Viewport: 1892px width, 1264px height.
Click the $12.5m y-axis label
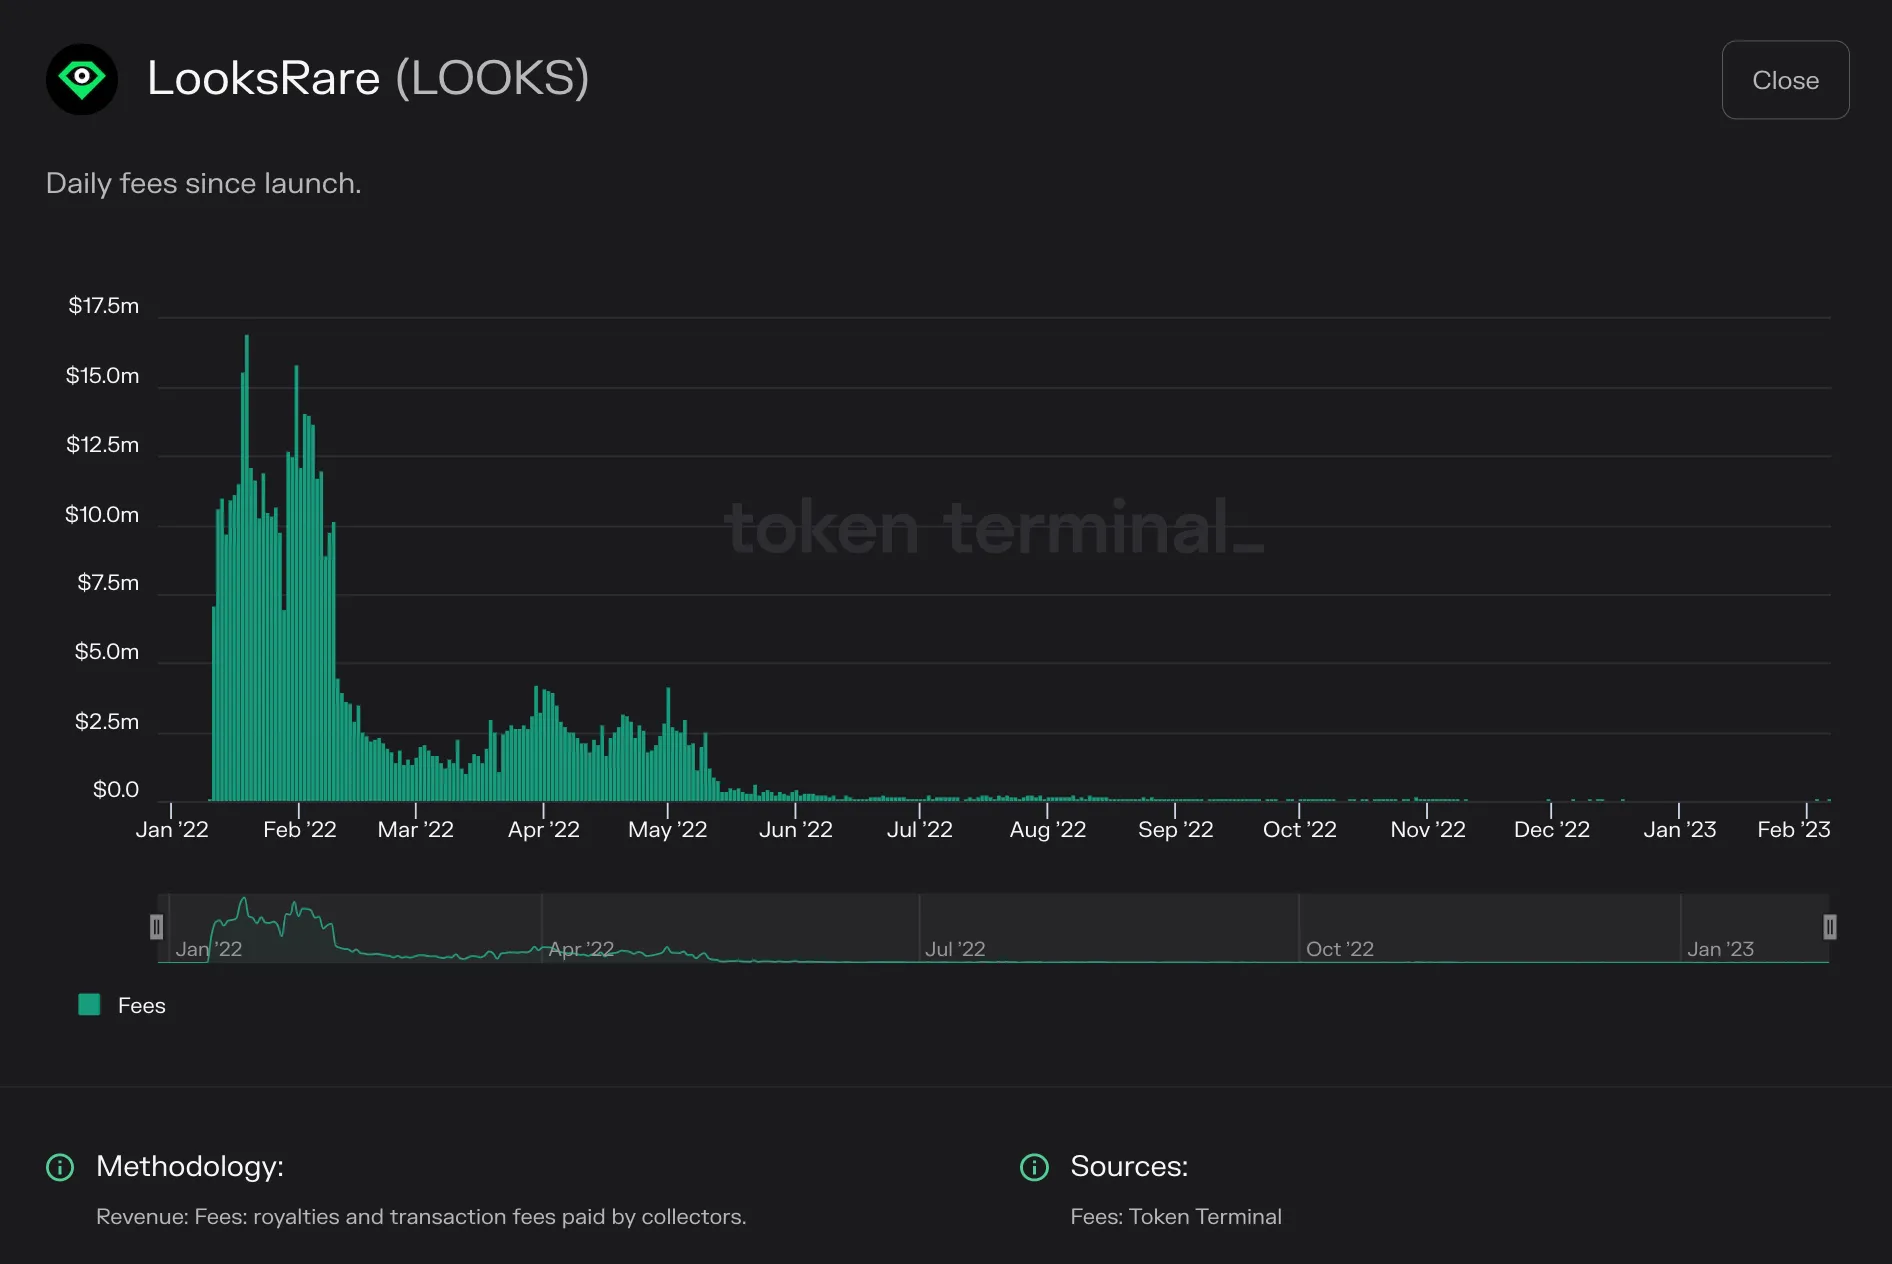click(102, 445)
